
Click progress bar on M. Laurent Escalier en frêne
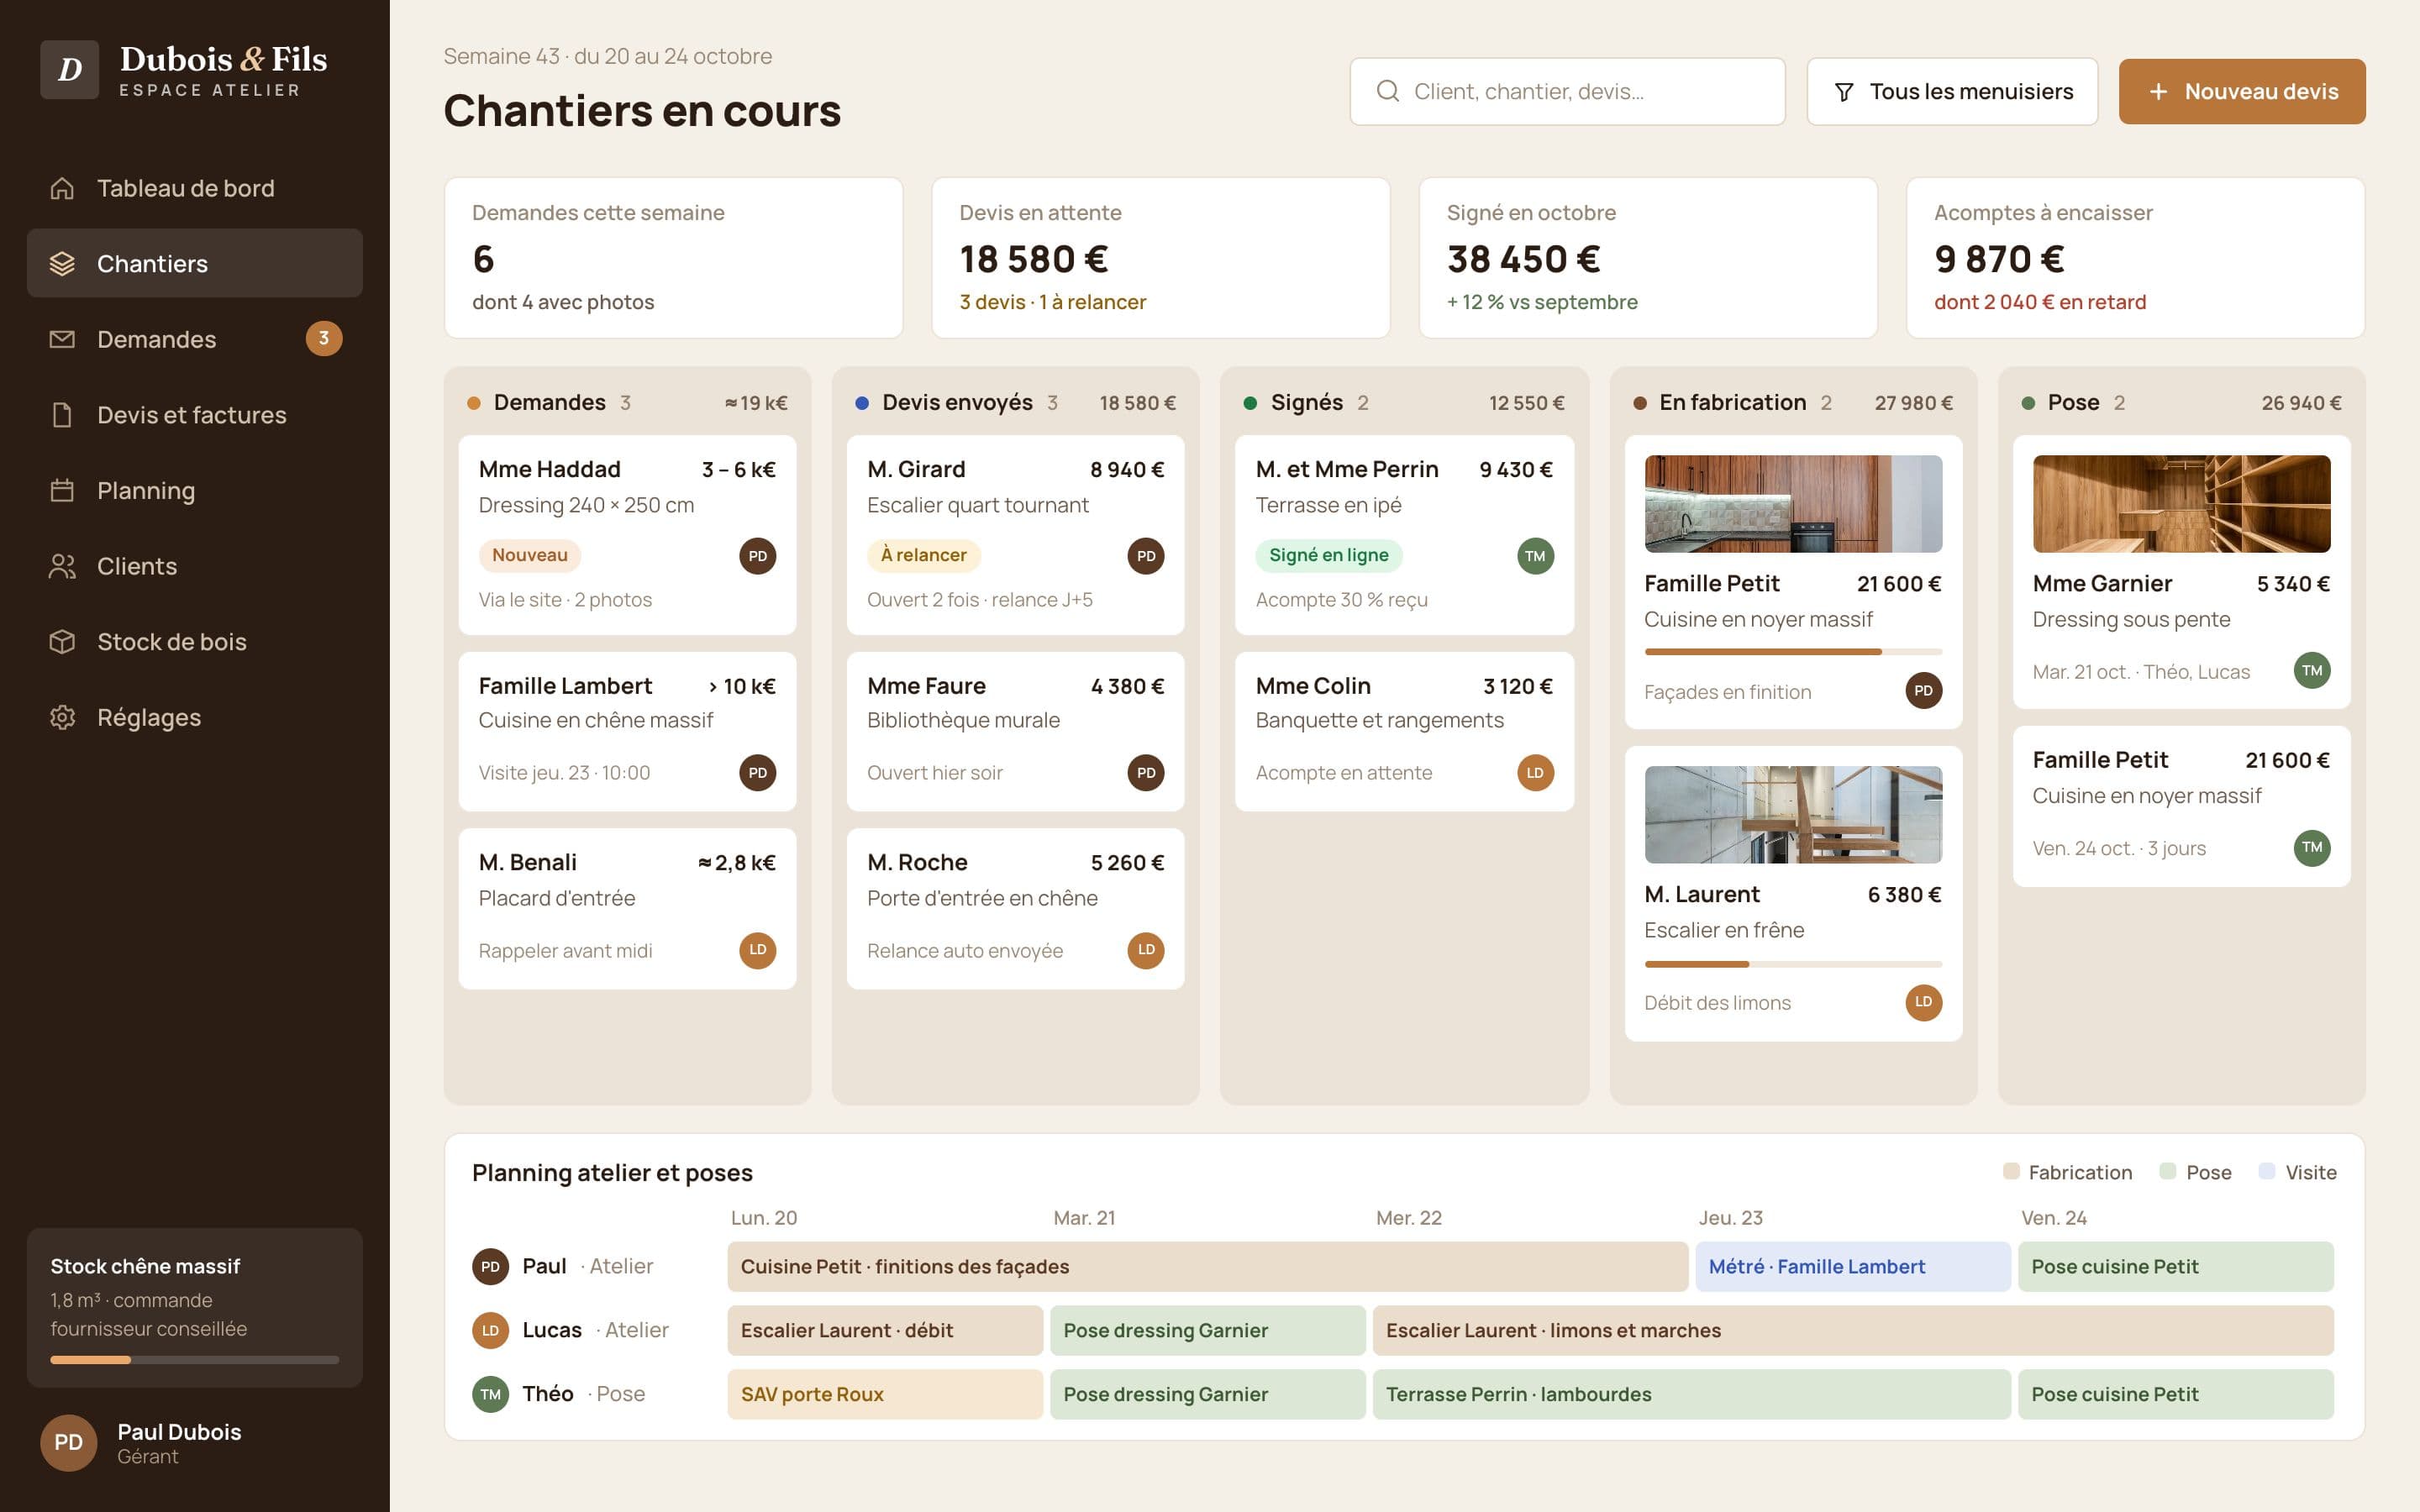point(1793,964)
